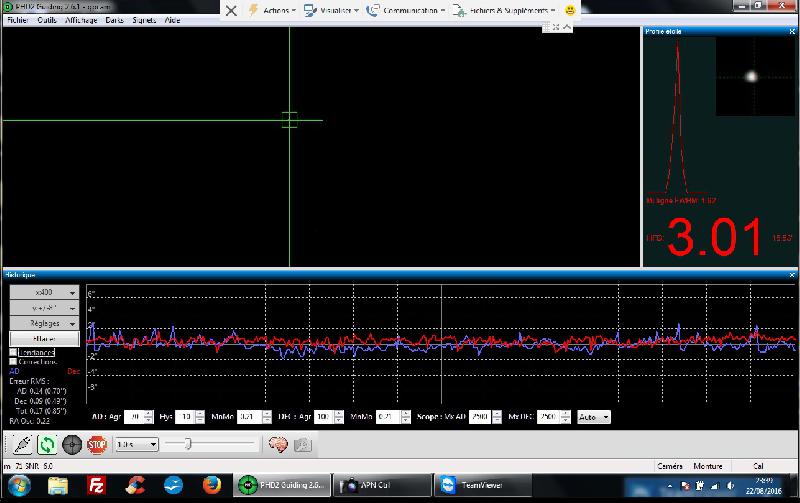Click the DEC MnMo value field
The image size is (800, 503).
(x=388, y=417)
